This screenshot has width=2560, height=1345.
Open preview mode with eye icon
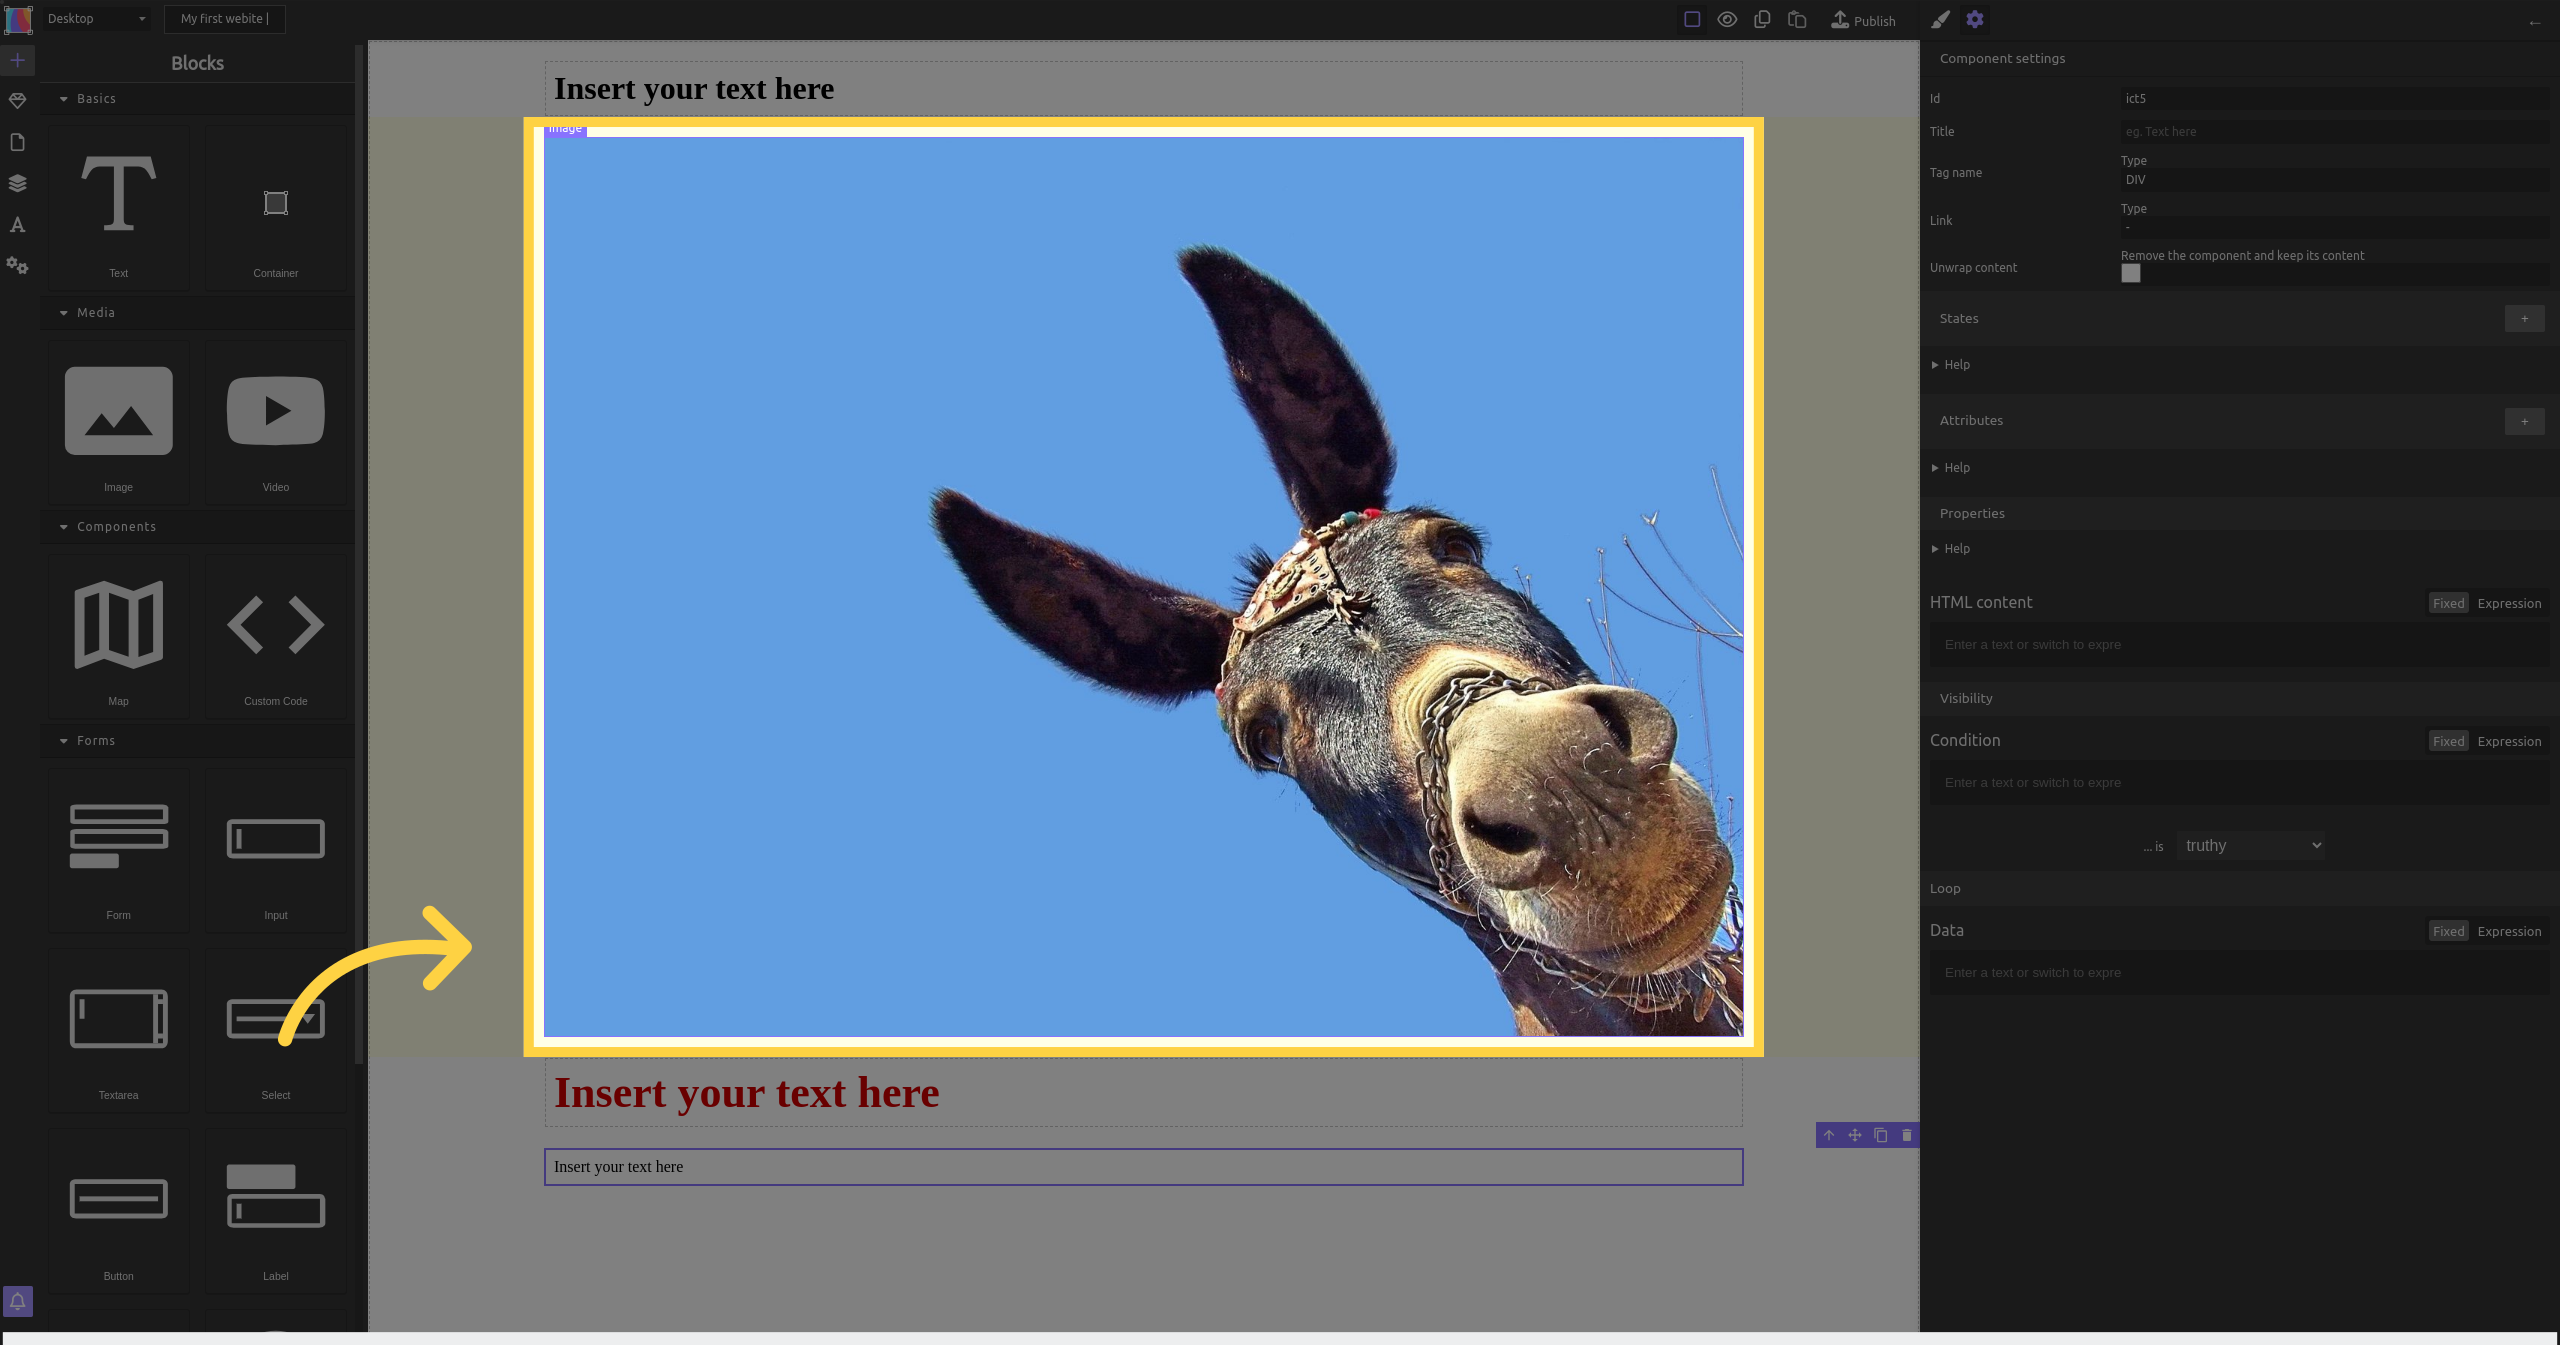pos(1727,19)
